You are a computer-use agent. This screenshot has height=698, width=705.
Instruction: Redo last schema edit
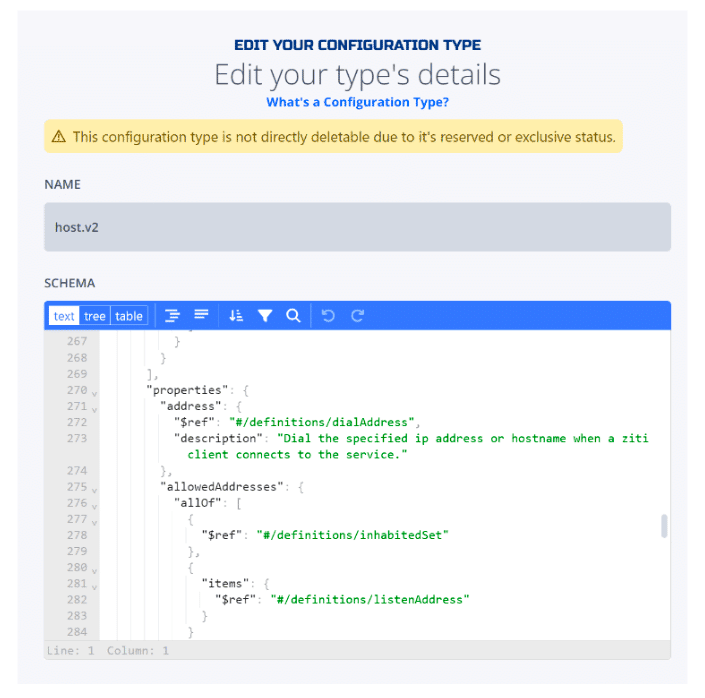[x=357, y=316]
